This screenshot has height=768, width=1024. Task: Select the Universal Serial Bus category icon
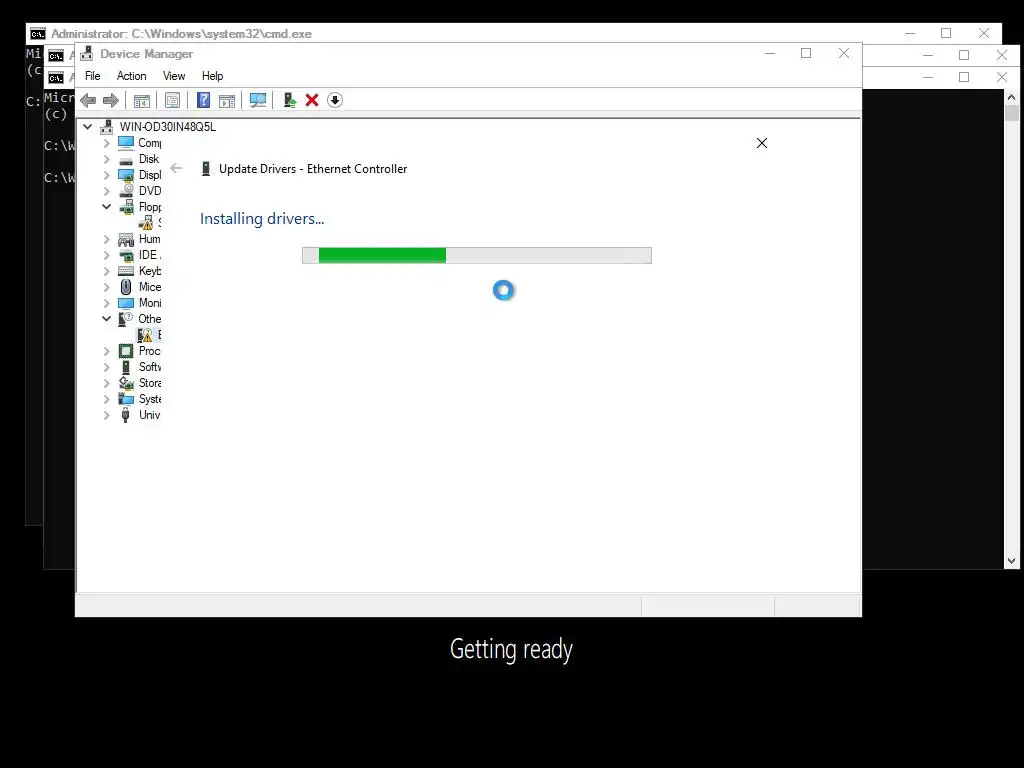[126, 415]
